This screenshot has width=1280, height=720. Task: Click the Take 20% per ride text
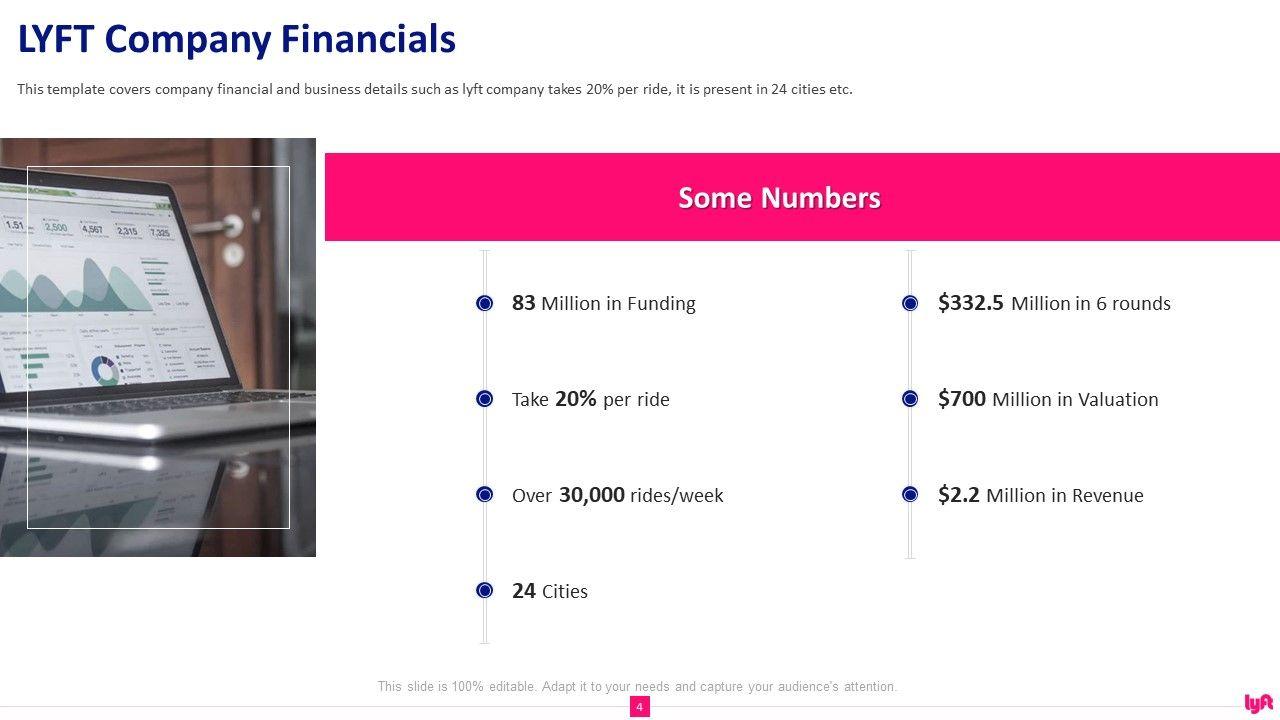(x=590, y=399)
